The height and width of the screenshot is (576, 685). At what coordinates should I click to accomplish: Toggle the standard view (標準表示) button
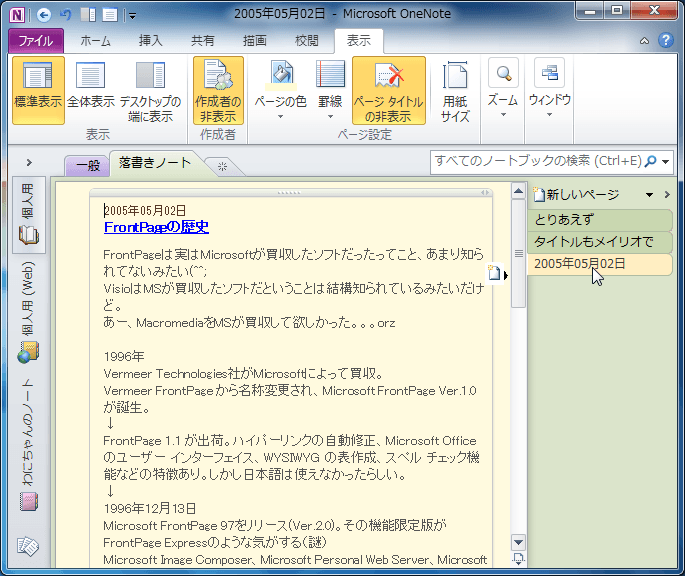[38, 89]
